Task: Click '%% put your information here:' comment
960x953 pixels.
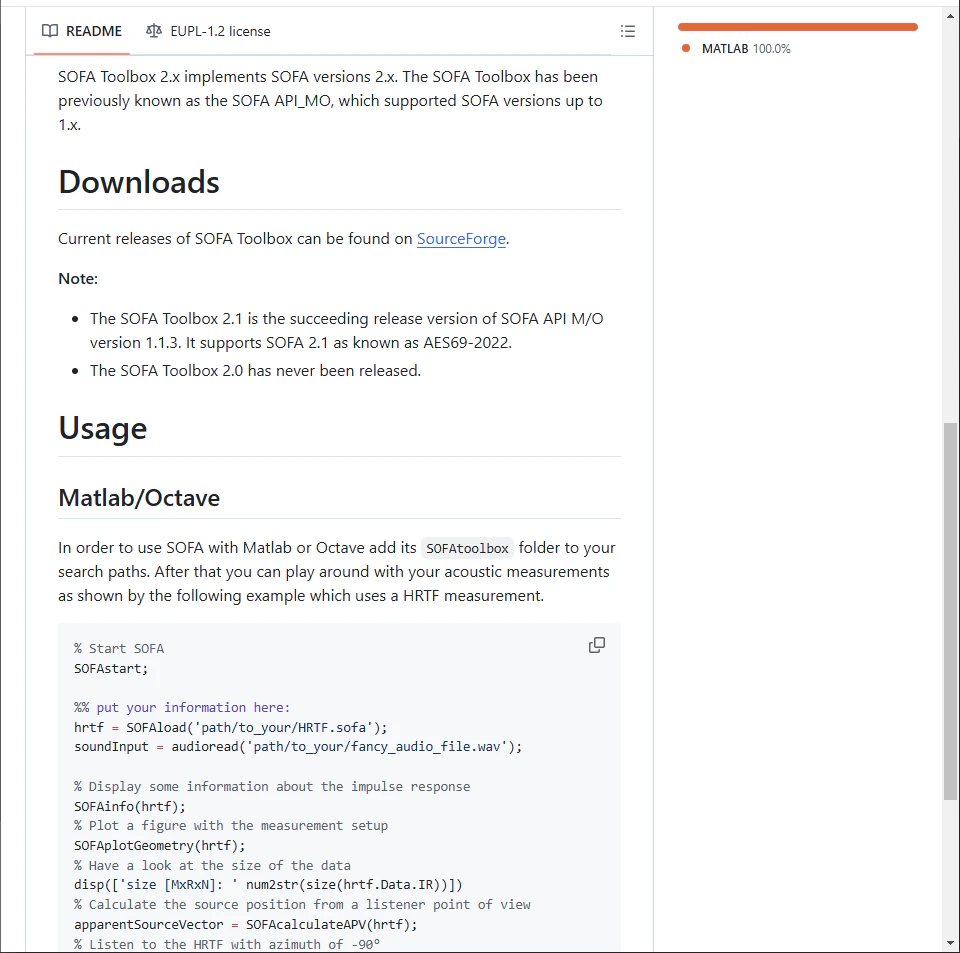Action: [x=182, y=708]
